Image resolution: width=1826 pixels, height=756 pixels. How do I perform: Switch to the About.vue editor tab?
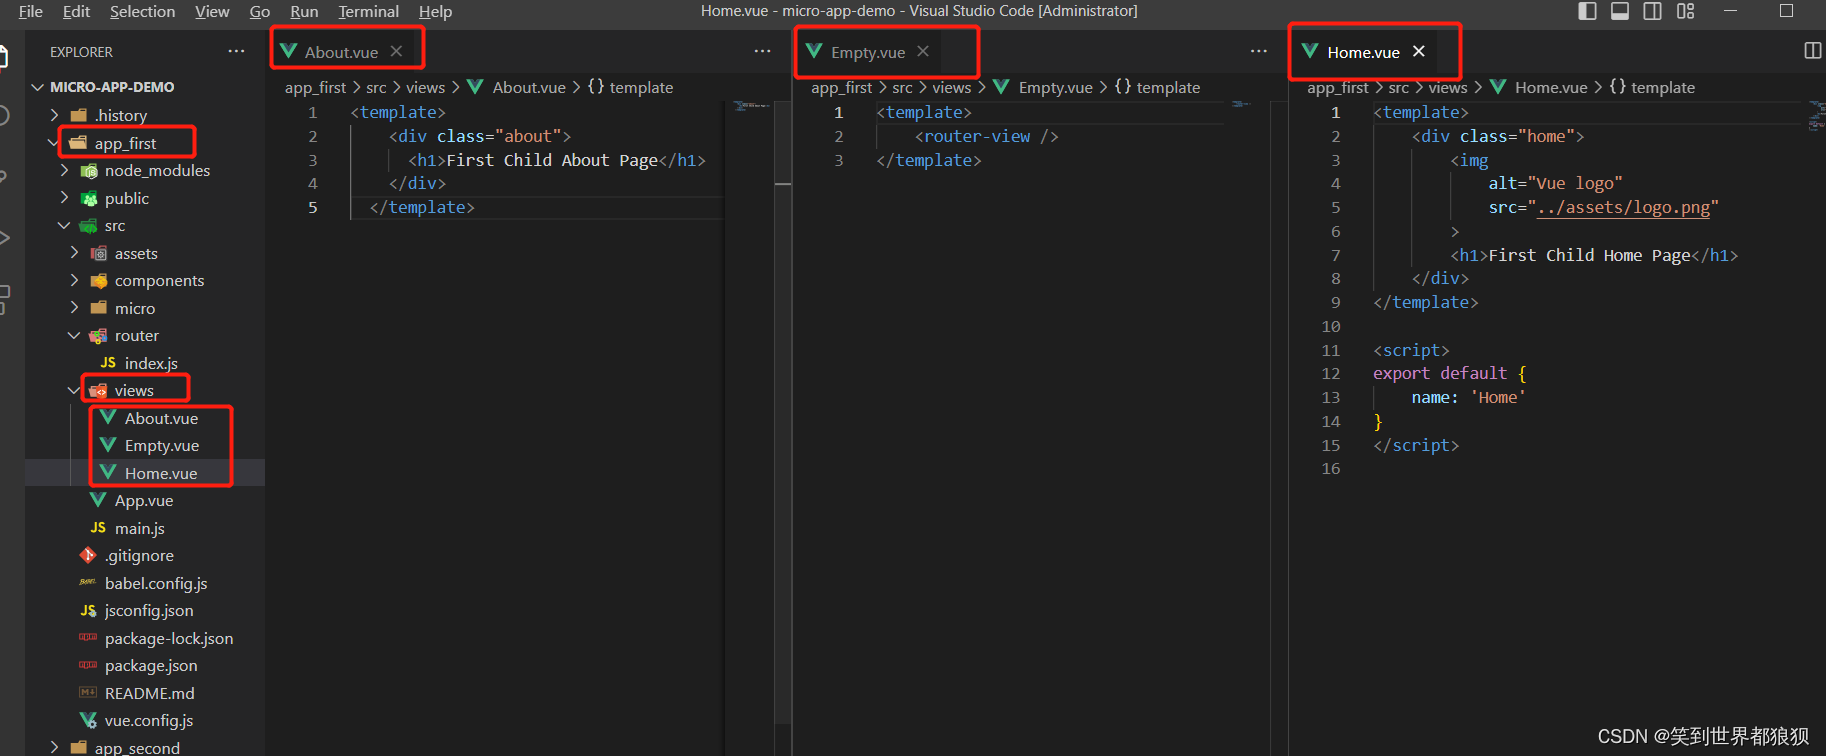342,52
